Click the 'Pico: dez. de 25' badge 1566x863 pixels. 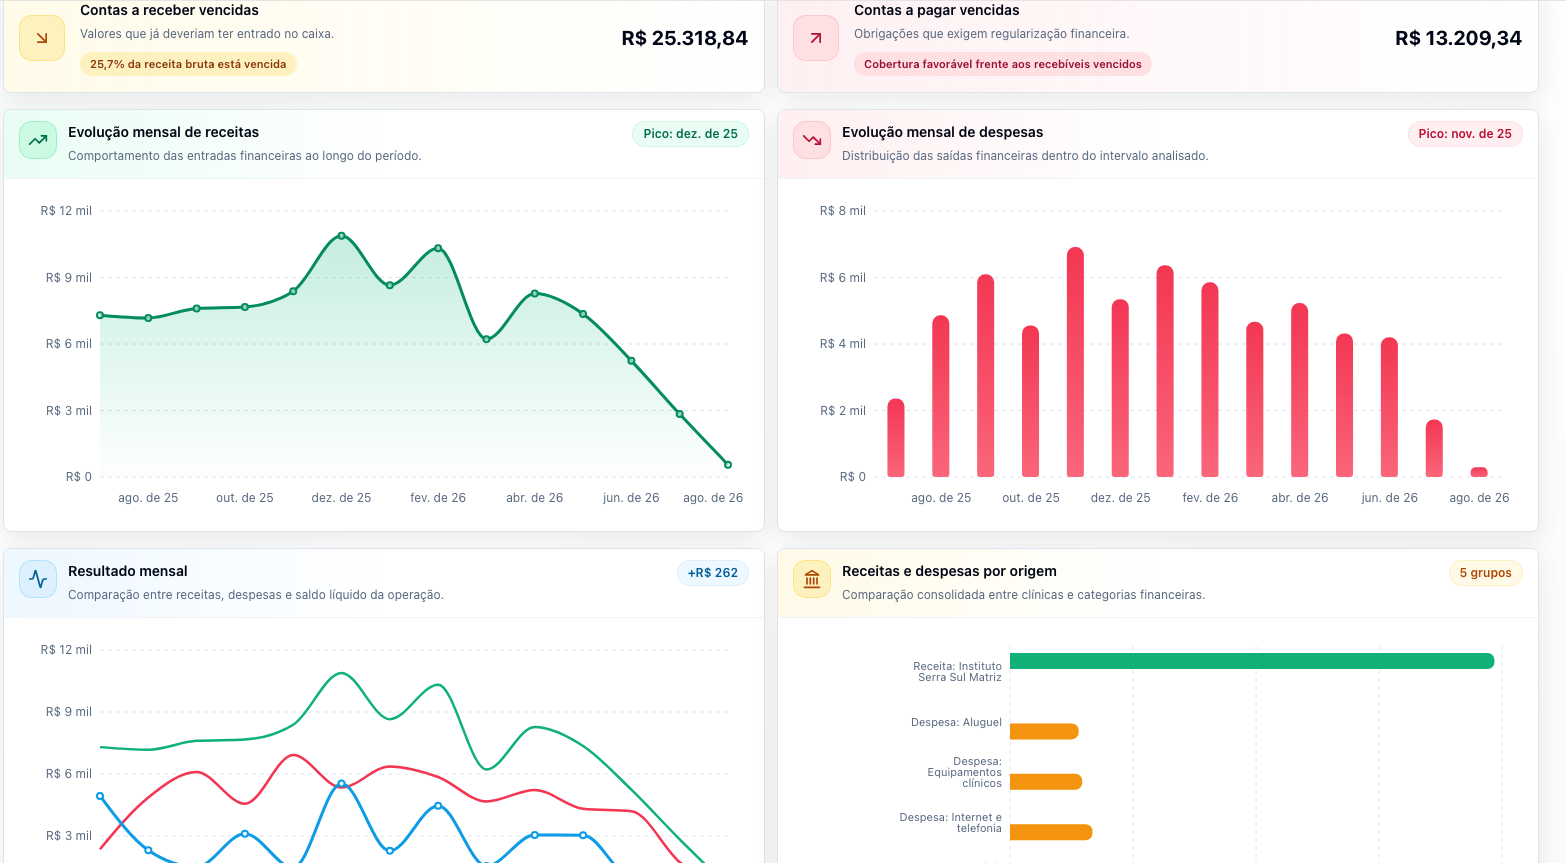(x=690, y=134)
